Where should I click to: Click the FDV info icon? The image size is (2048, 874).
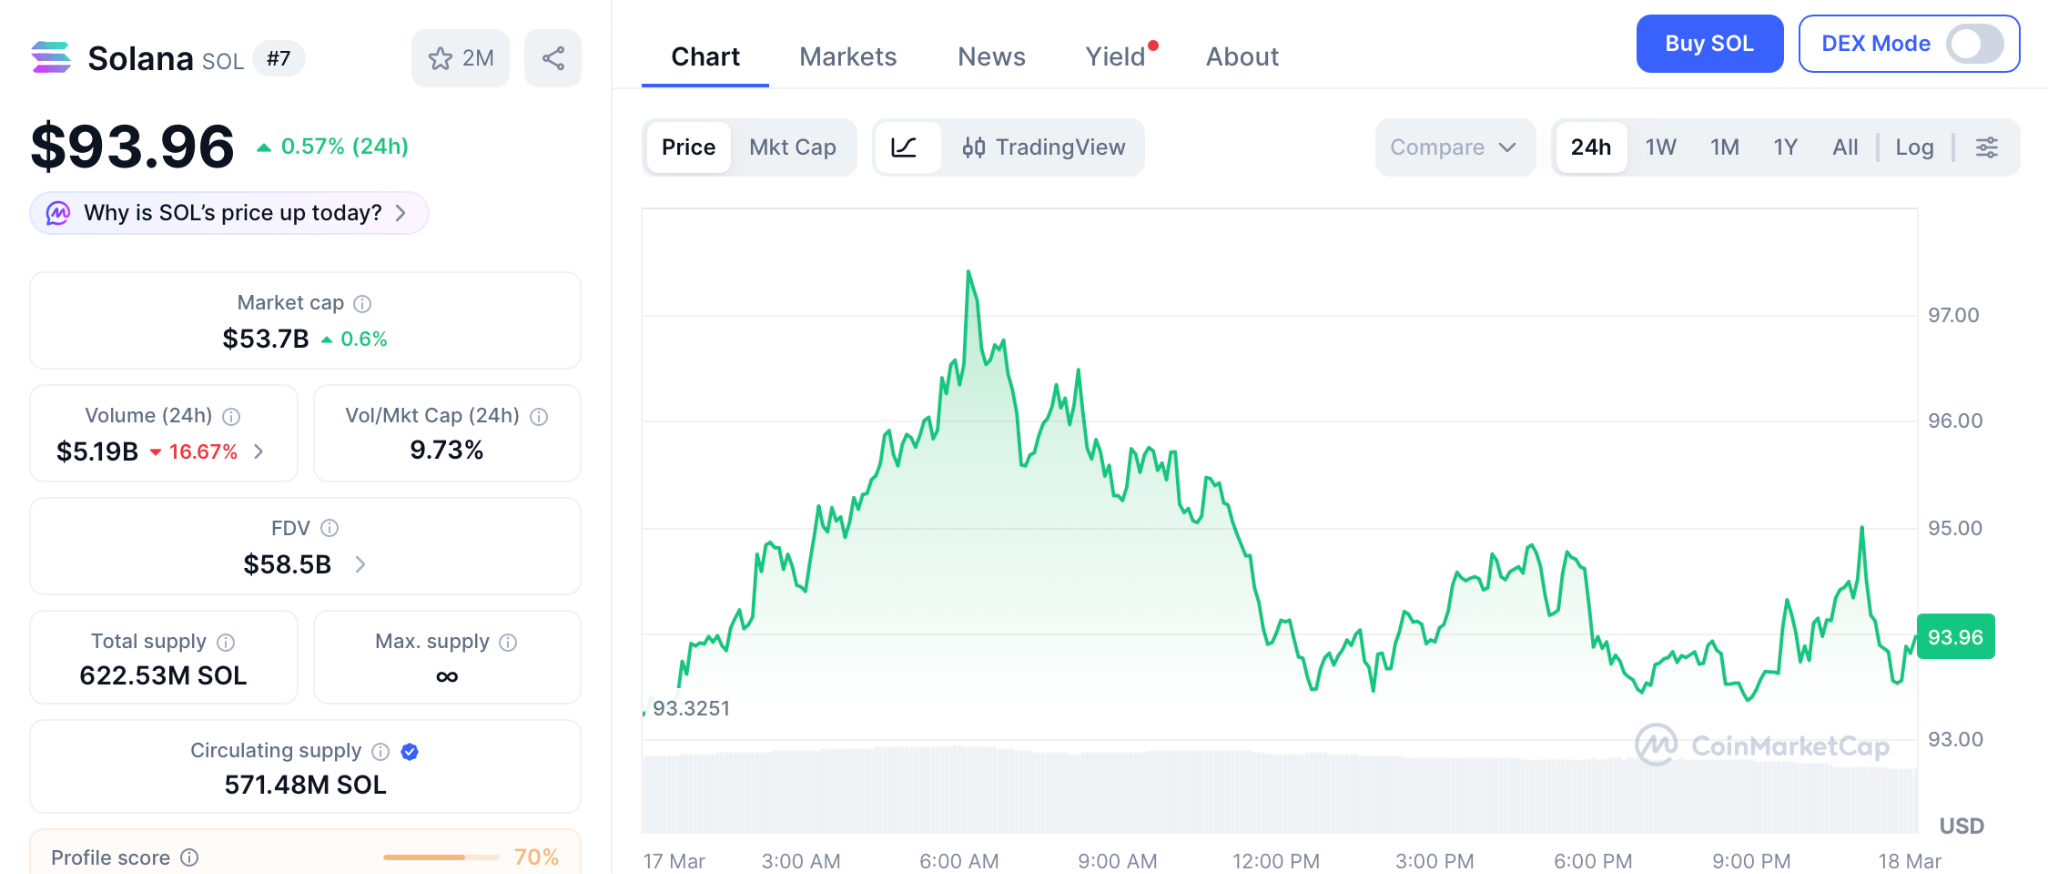coord(330,529)
